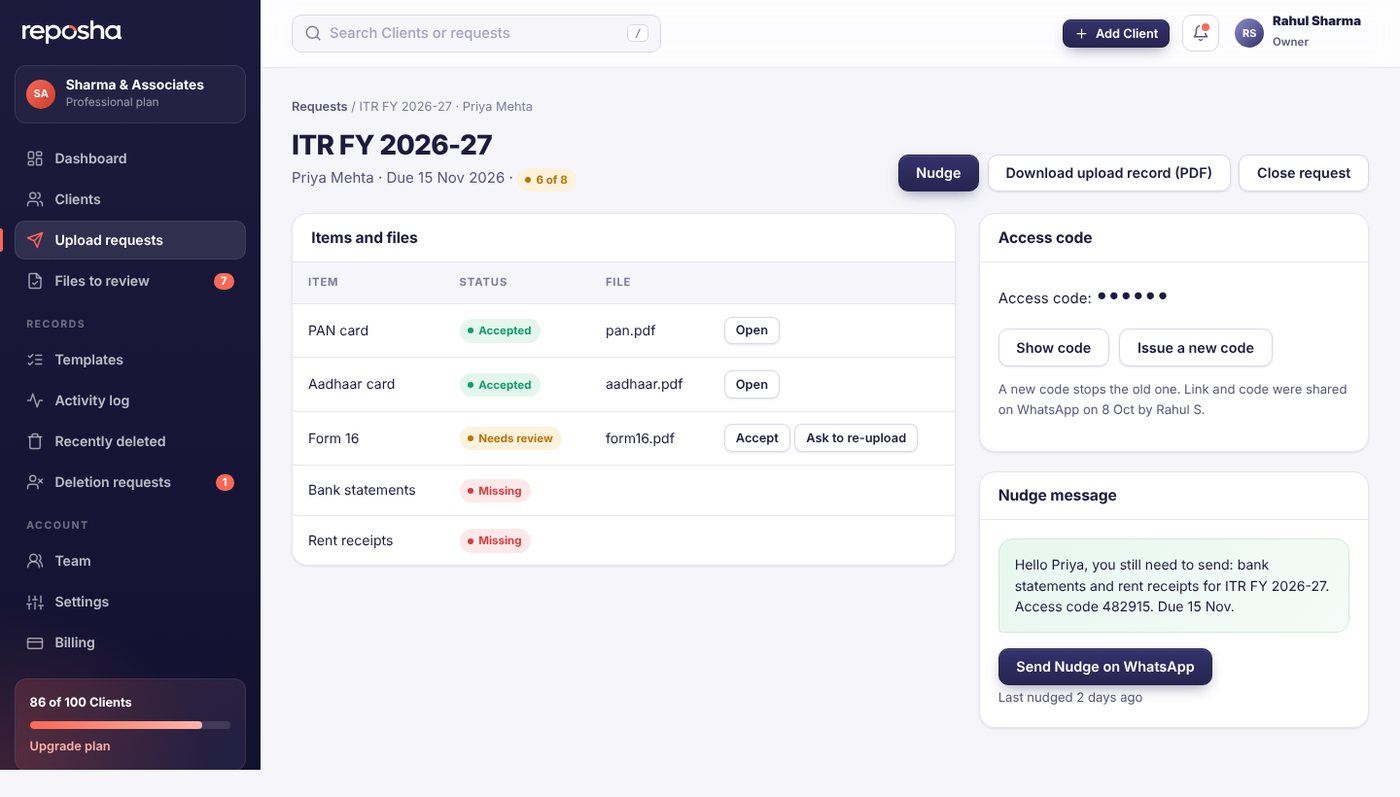1400x797 pixels.
Task: Select the Upload requests paper-plane icon
Action: tap(35, 240)
